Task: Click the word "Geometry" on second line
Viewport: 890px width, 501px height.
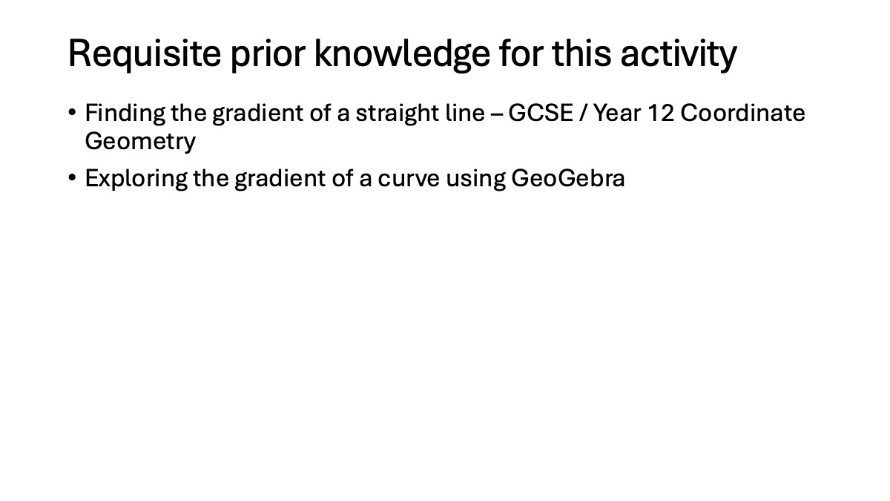Action: [140, 141]
